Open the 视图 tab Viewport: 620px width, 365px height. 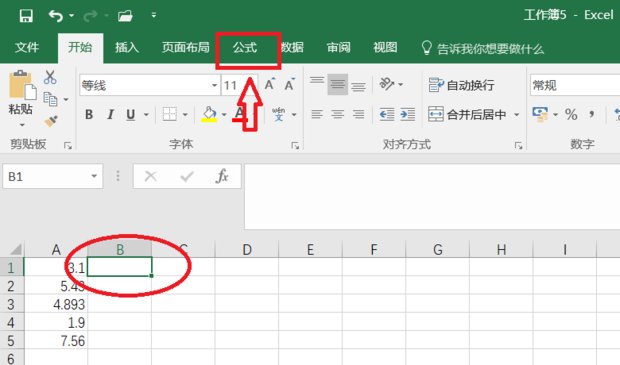click(x=385, y=48)
